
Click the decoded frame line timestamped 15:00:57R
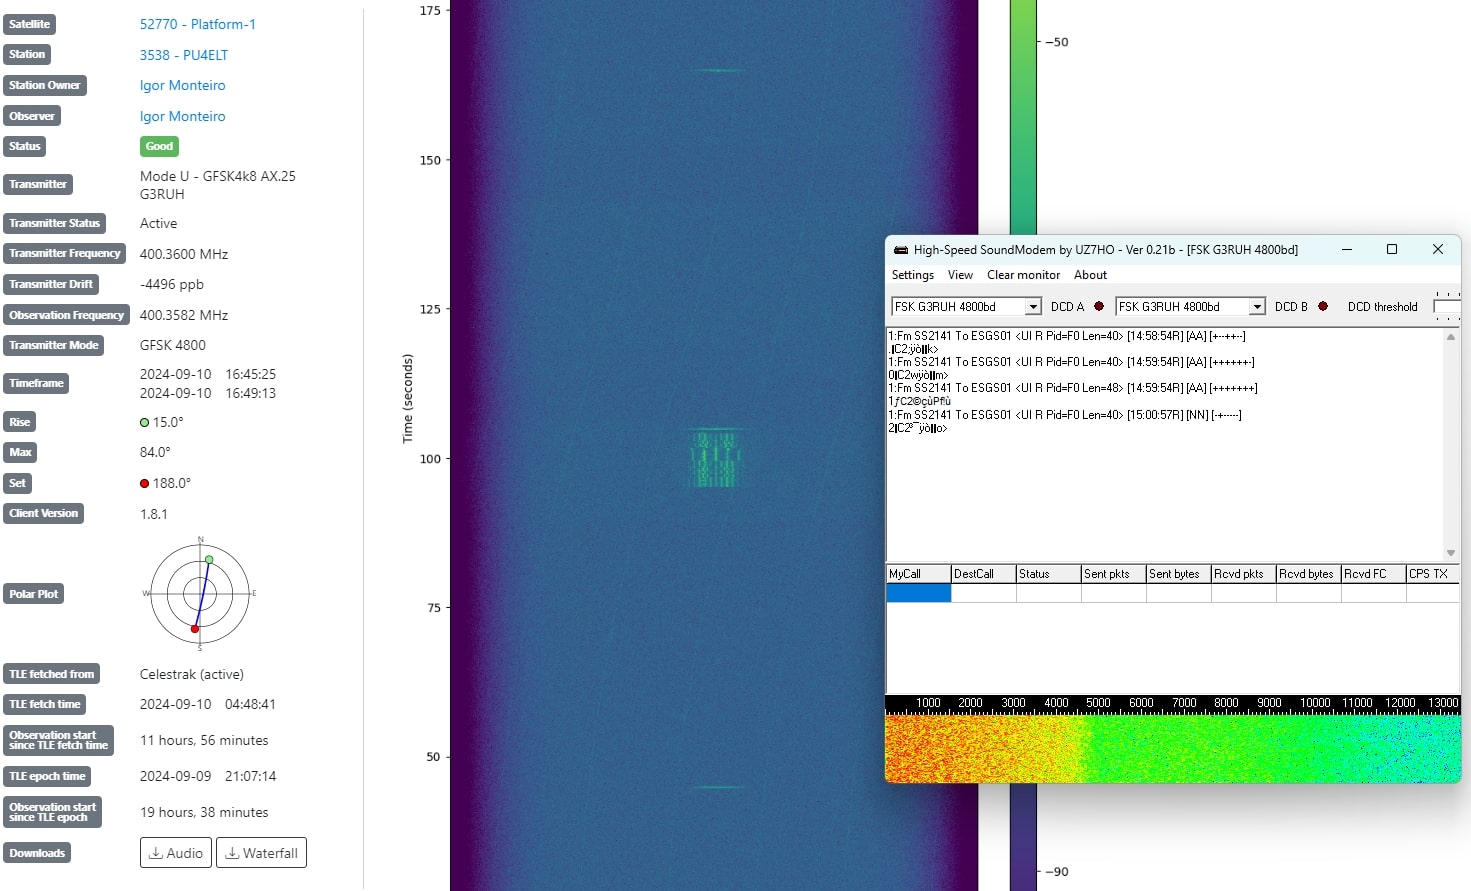click(1065, 414)
